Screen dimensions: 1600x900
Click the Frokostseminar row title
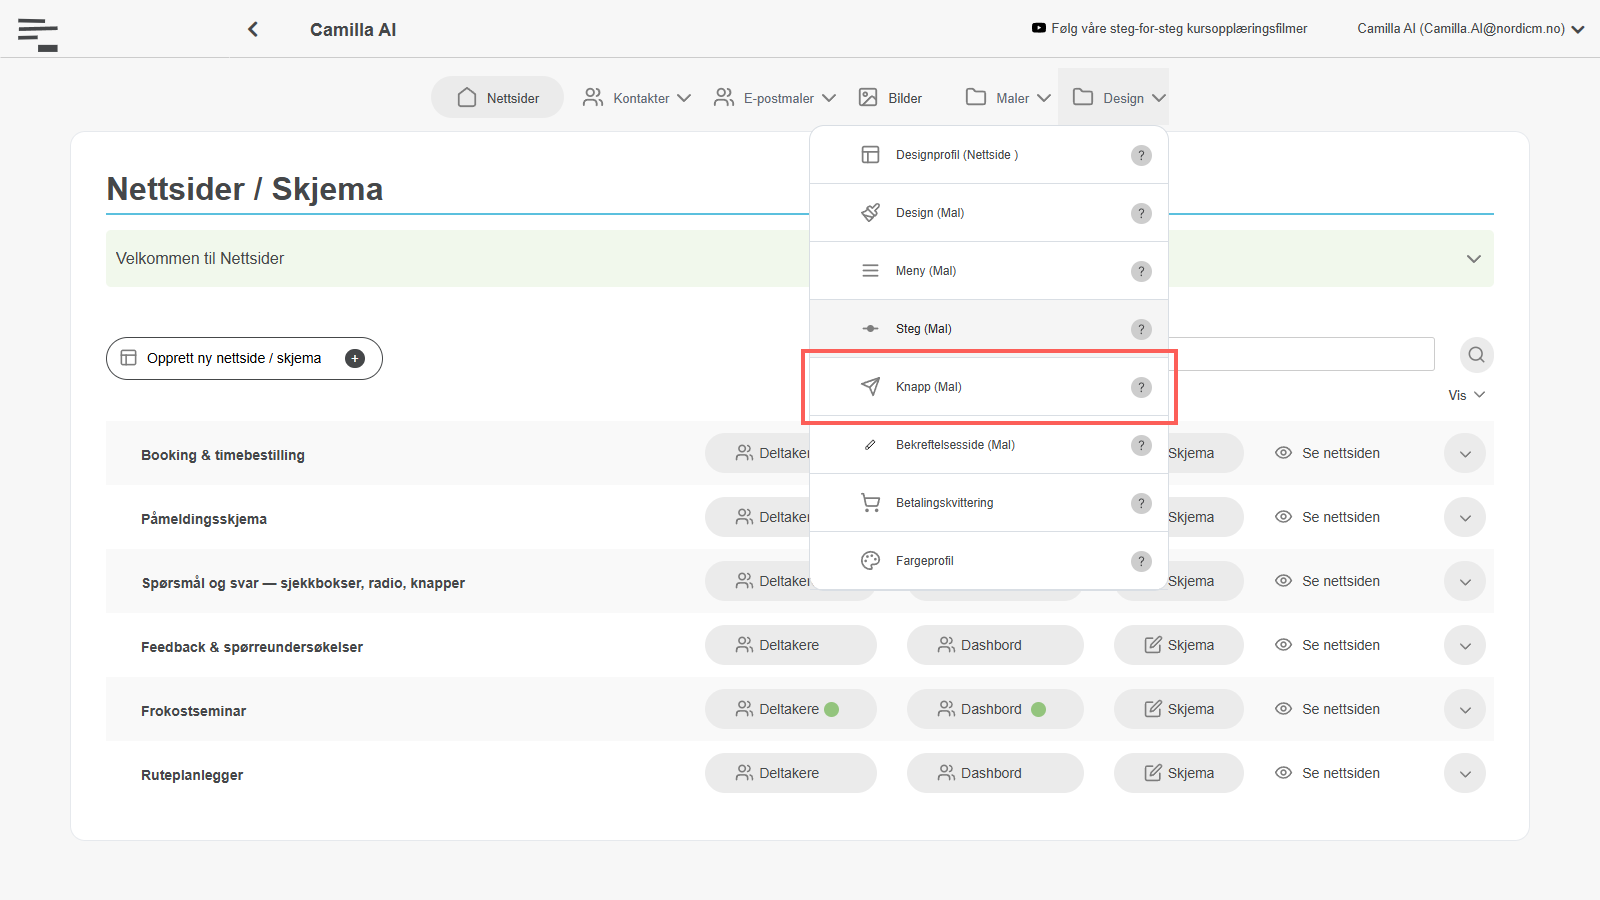(x=193, y=711)
